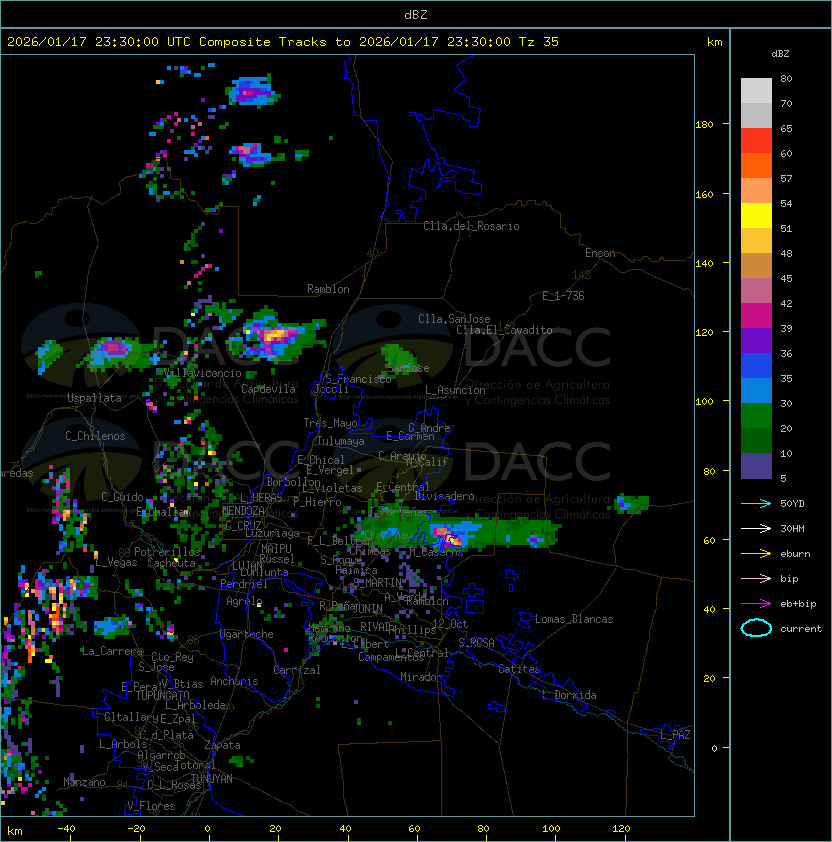Click the pink bip arrow in legend
This screenshot has width=832, height=842.
[x=756, y=579]
